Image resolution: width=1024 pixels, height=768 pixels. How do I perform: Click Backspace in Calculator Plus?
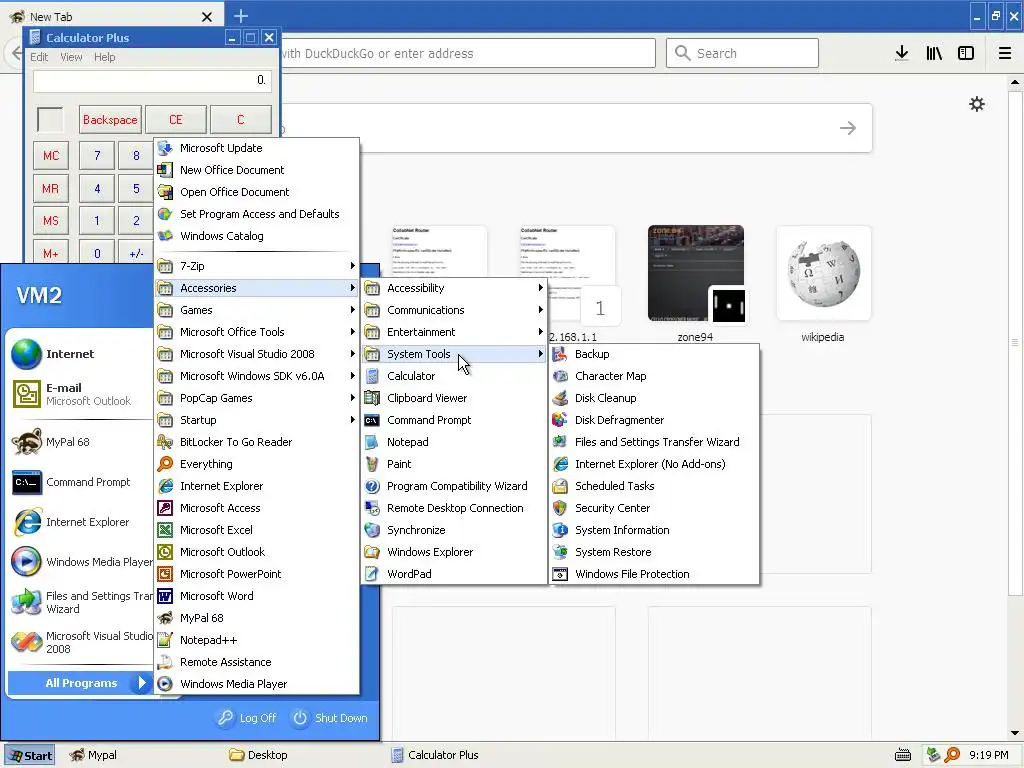110,120
